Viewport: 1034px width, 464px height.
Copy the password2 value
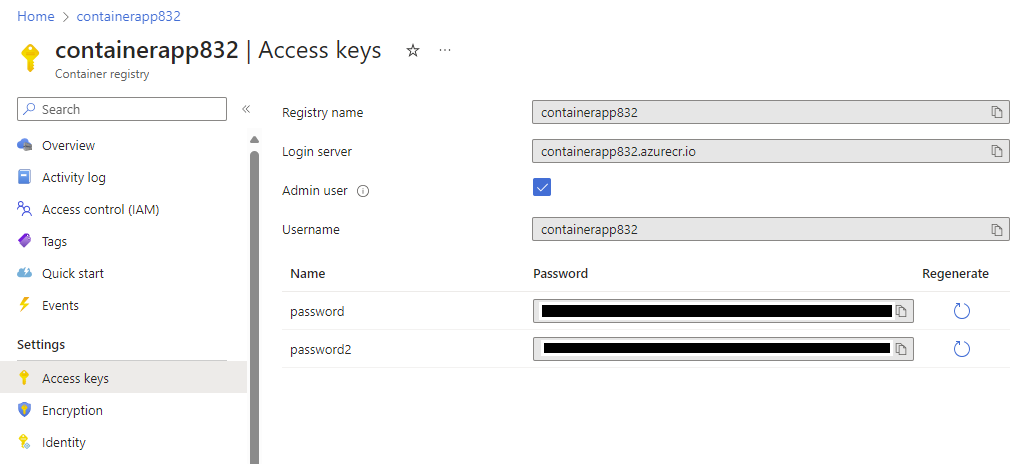(901, 349)
